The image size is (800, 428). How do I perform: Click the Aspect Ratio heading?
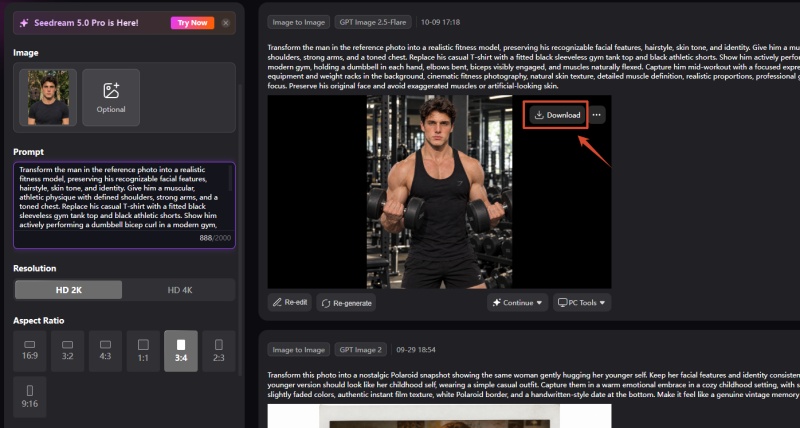pyautogui.click(x=39, y=320)
